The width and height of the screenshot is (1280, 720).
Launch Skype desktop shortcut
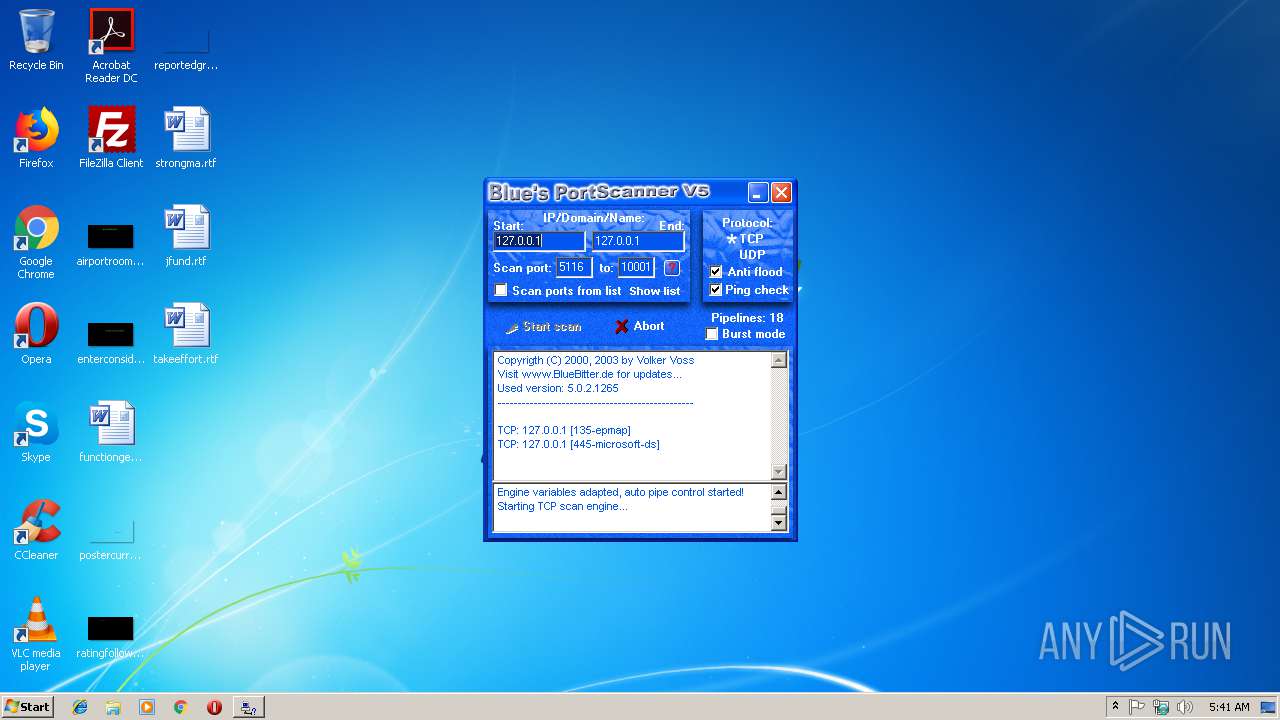click(x=36, y=433)
